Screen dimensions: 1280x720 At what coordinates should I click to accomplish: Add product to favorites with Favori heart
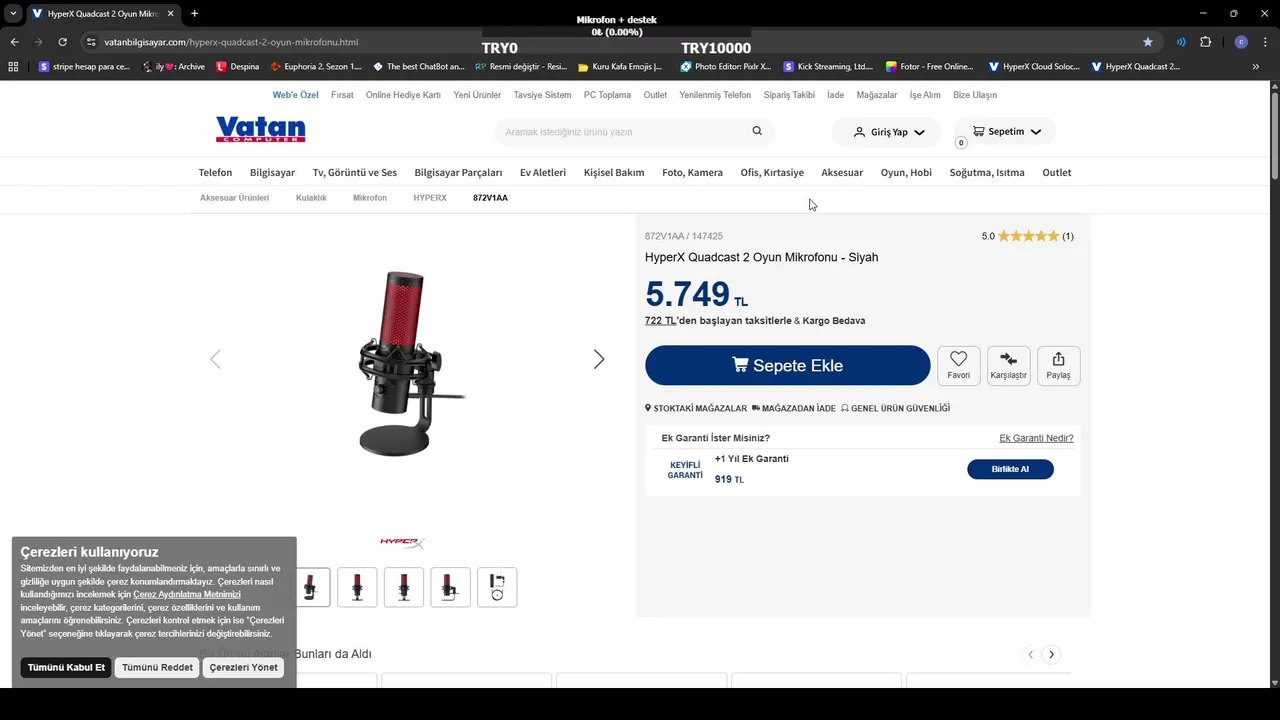pos(958,365)
